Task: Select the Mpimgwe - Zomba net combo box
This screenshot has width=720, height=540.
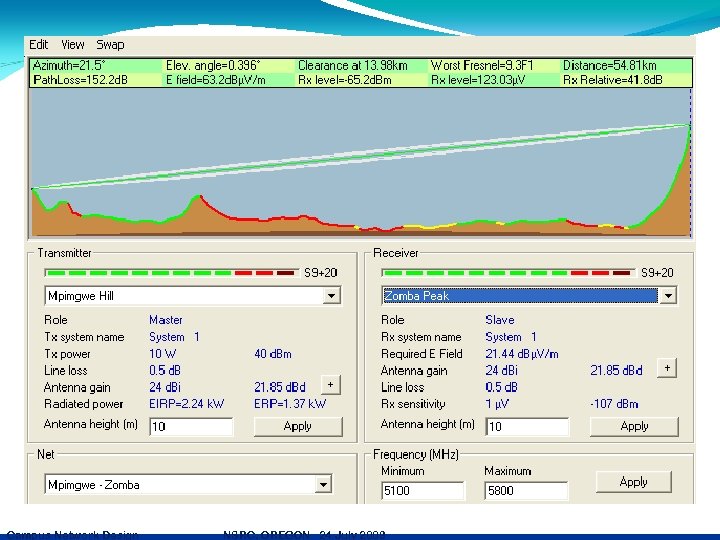Action: 188,484
